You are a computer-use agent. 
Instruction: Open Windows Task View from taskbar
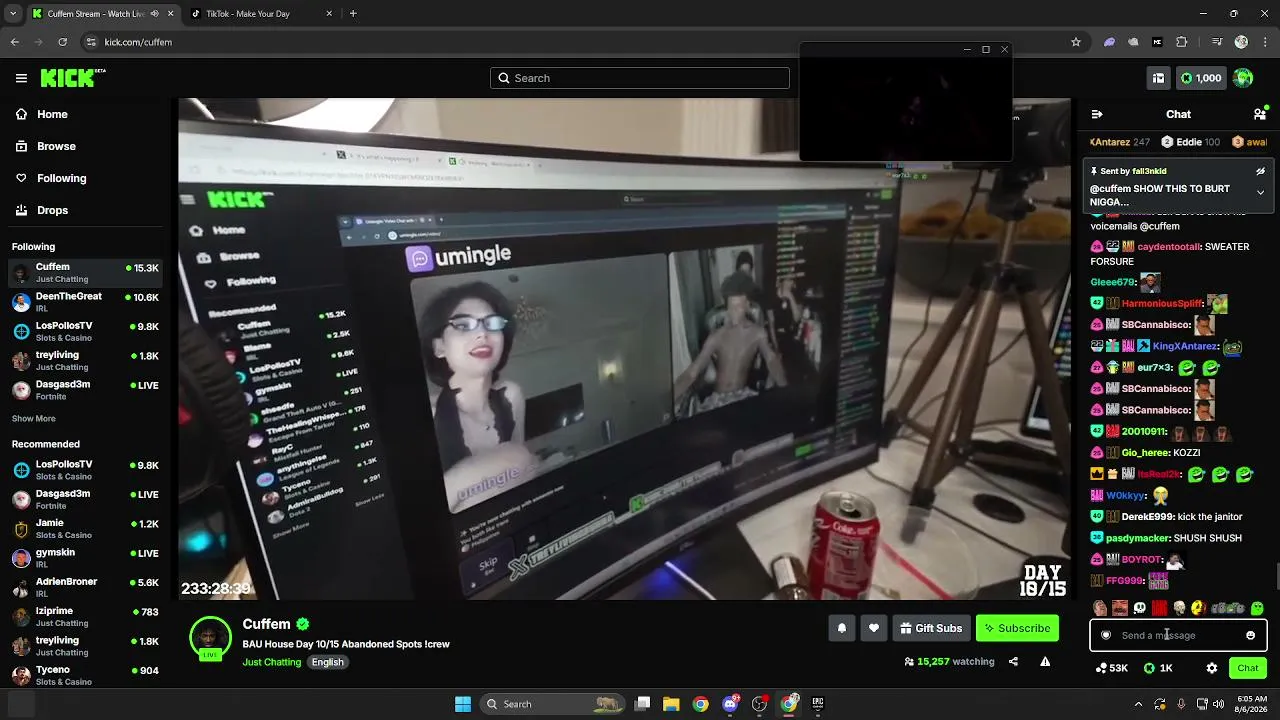pos(643,704)
